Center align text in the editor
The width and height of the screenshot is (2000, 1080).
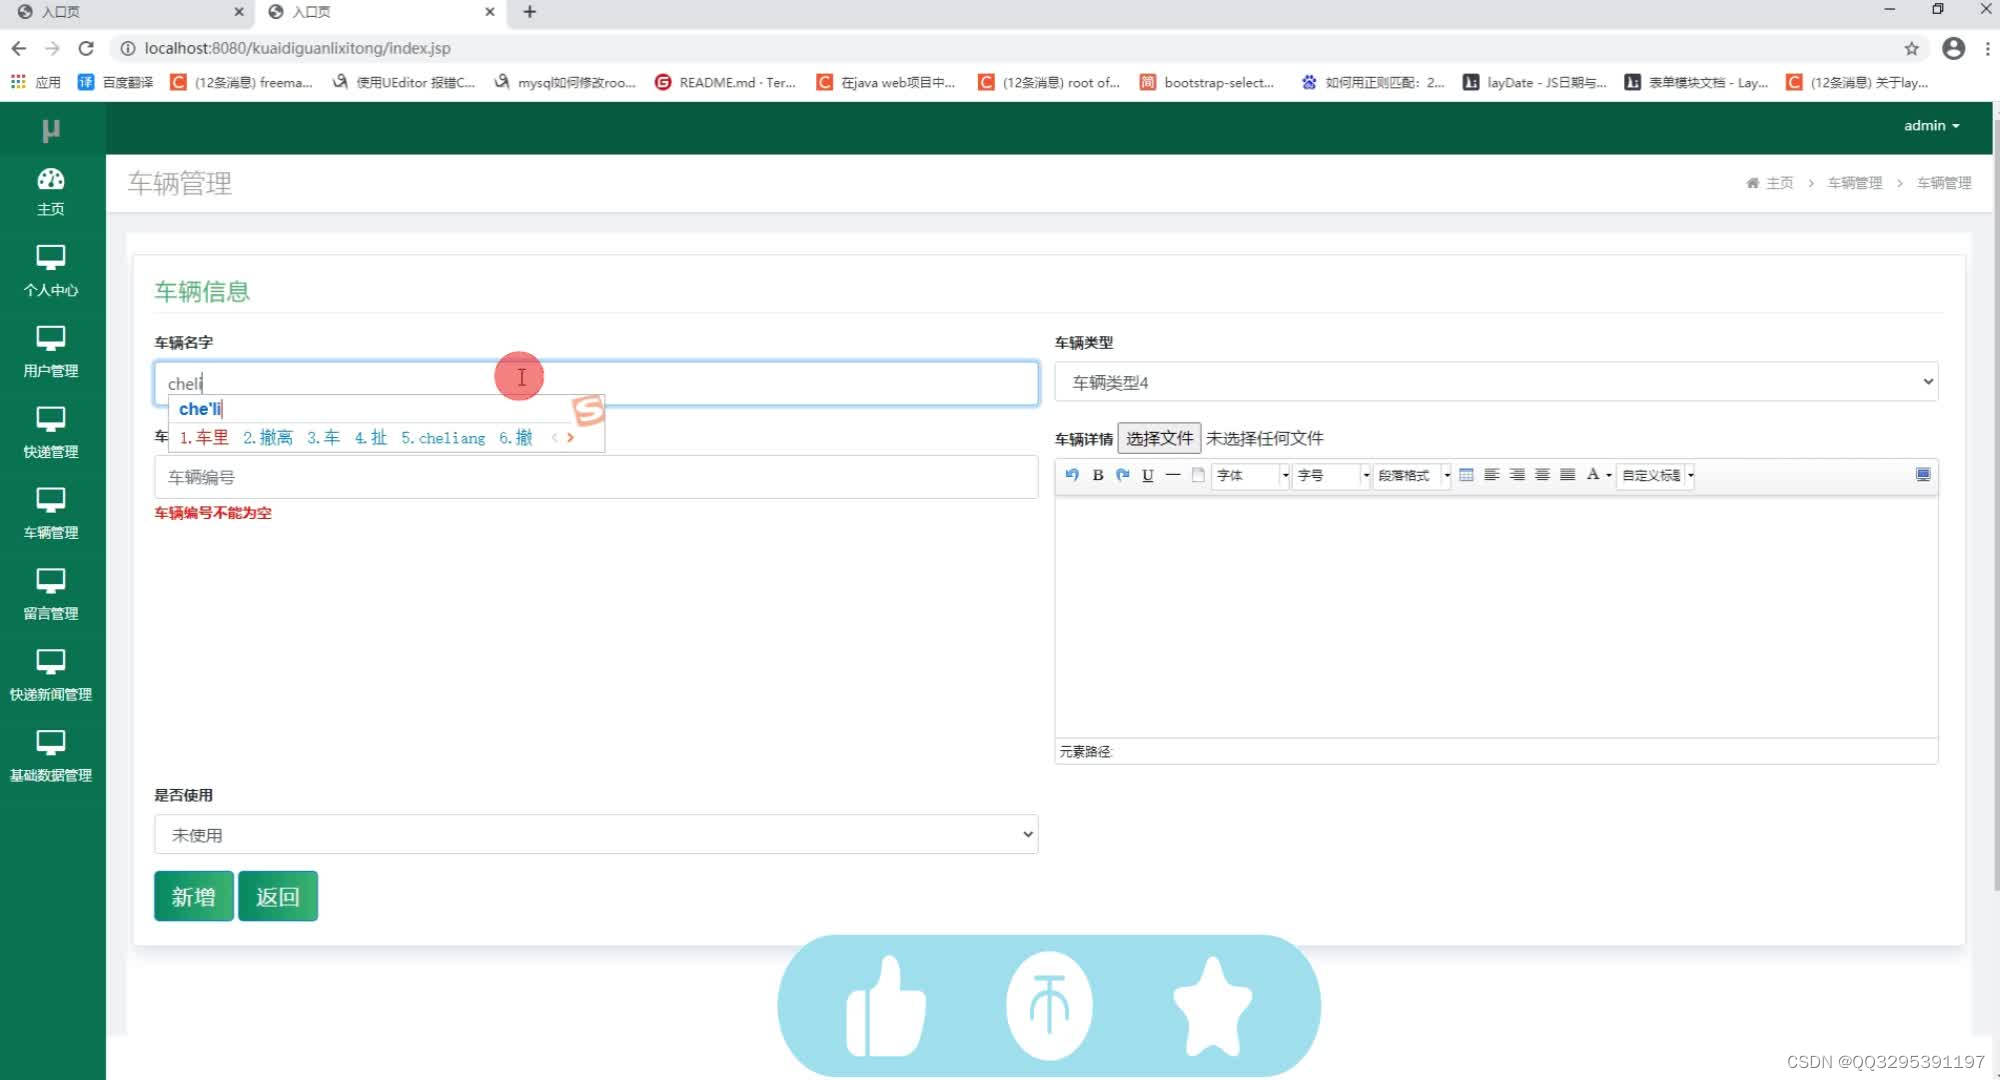1542,475
